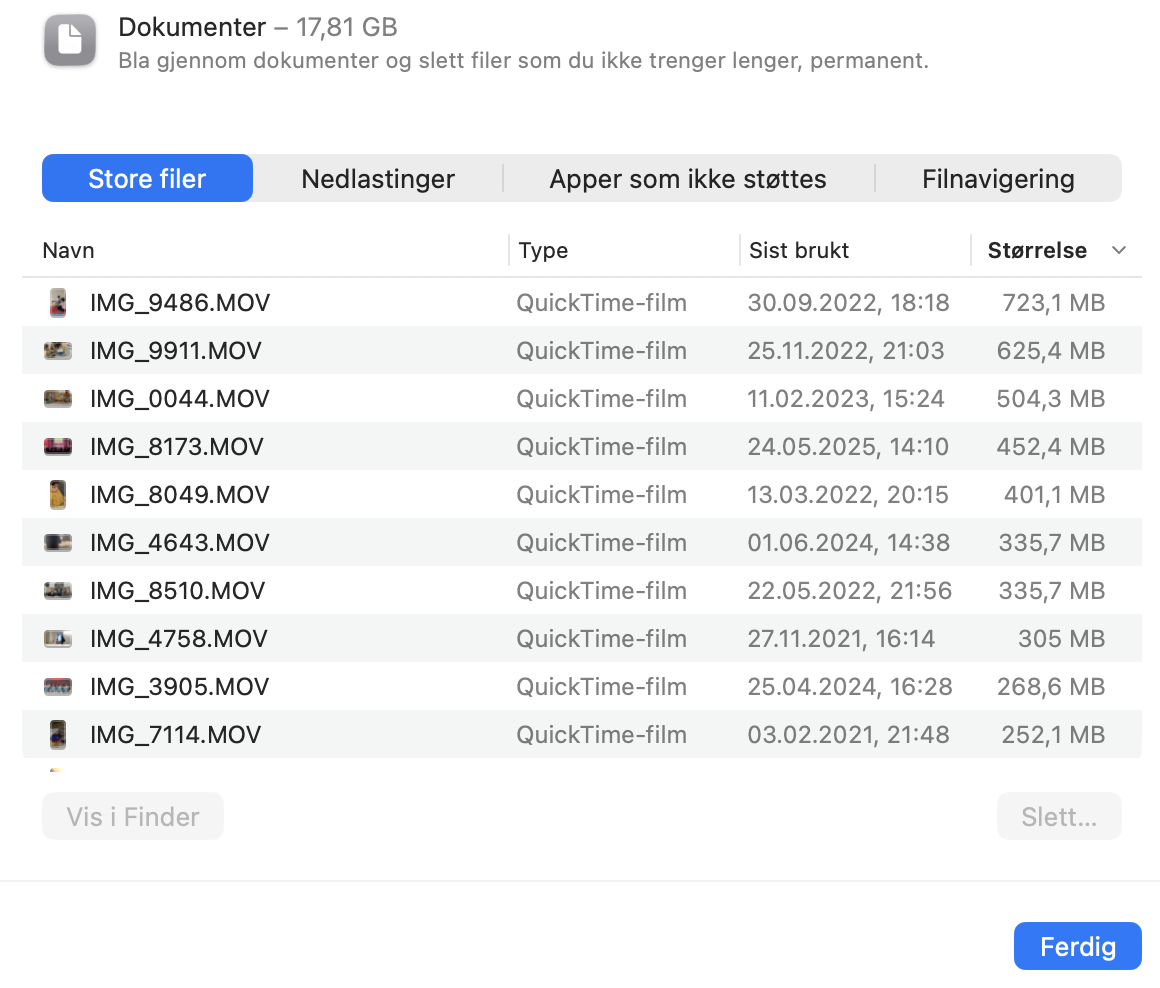Click the Ferdig button

[x=1078, y=947]
